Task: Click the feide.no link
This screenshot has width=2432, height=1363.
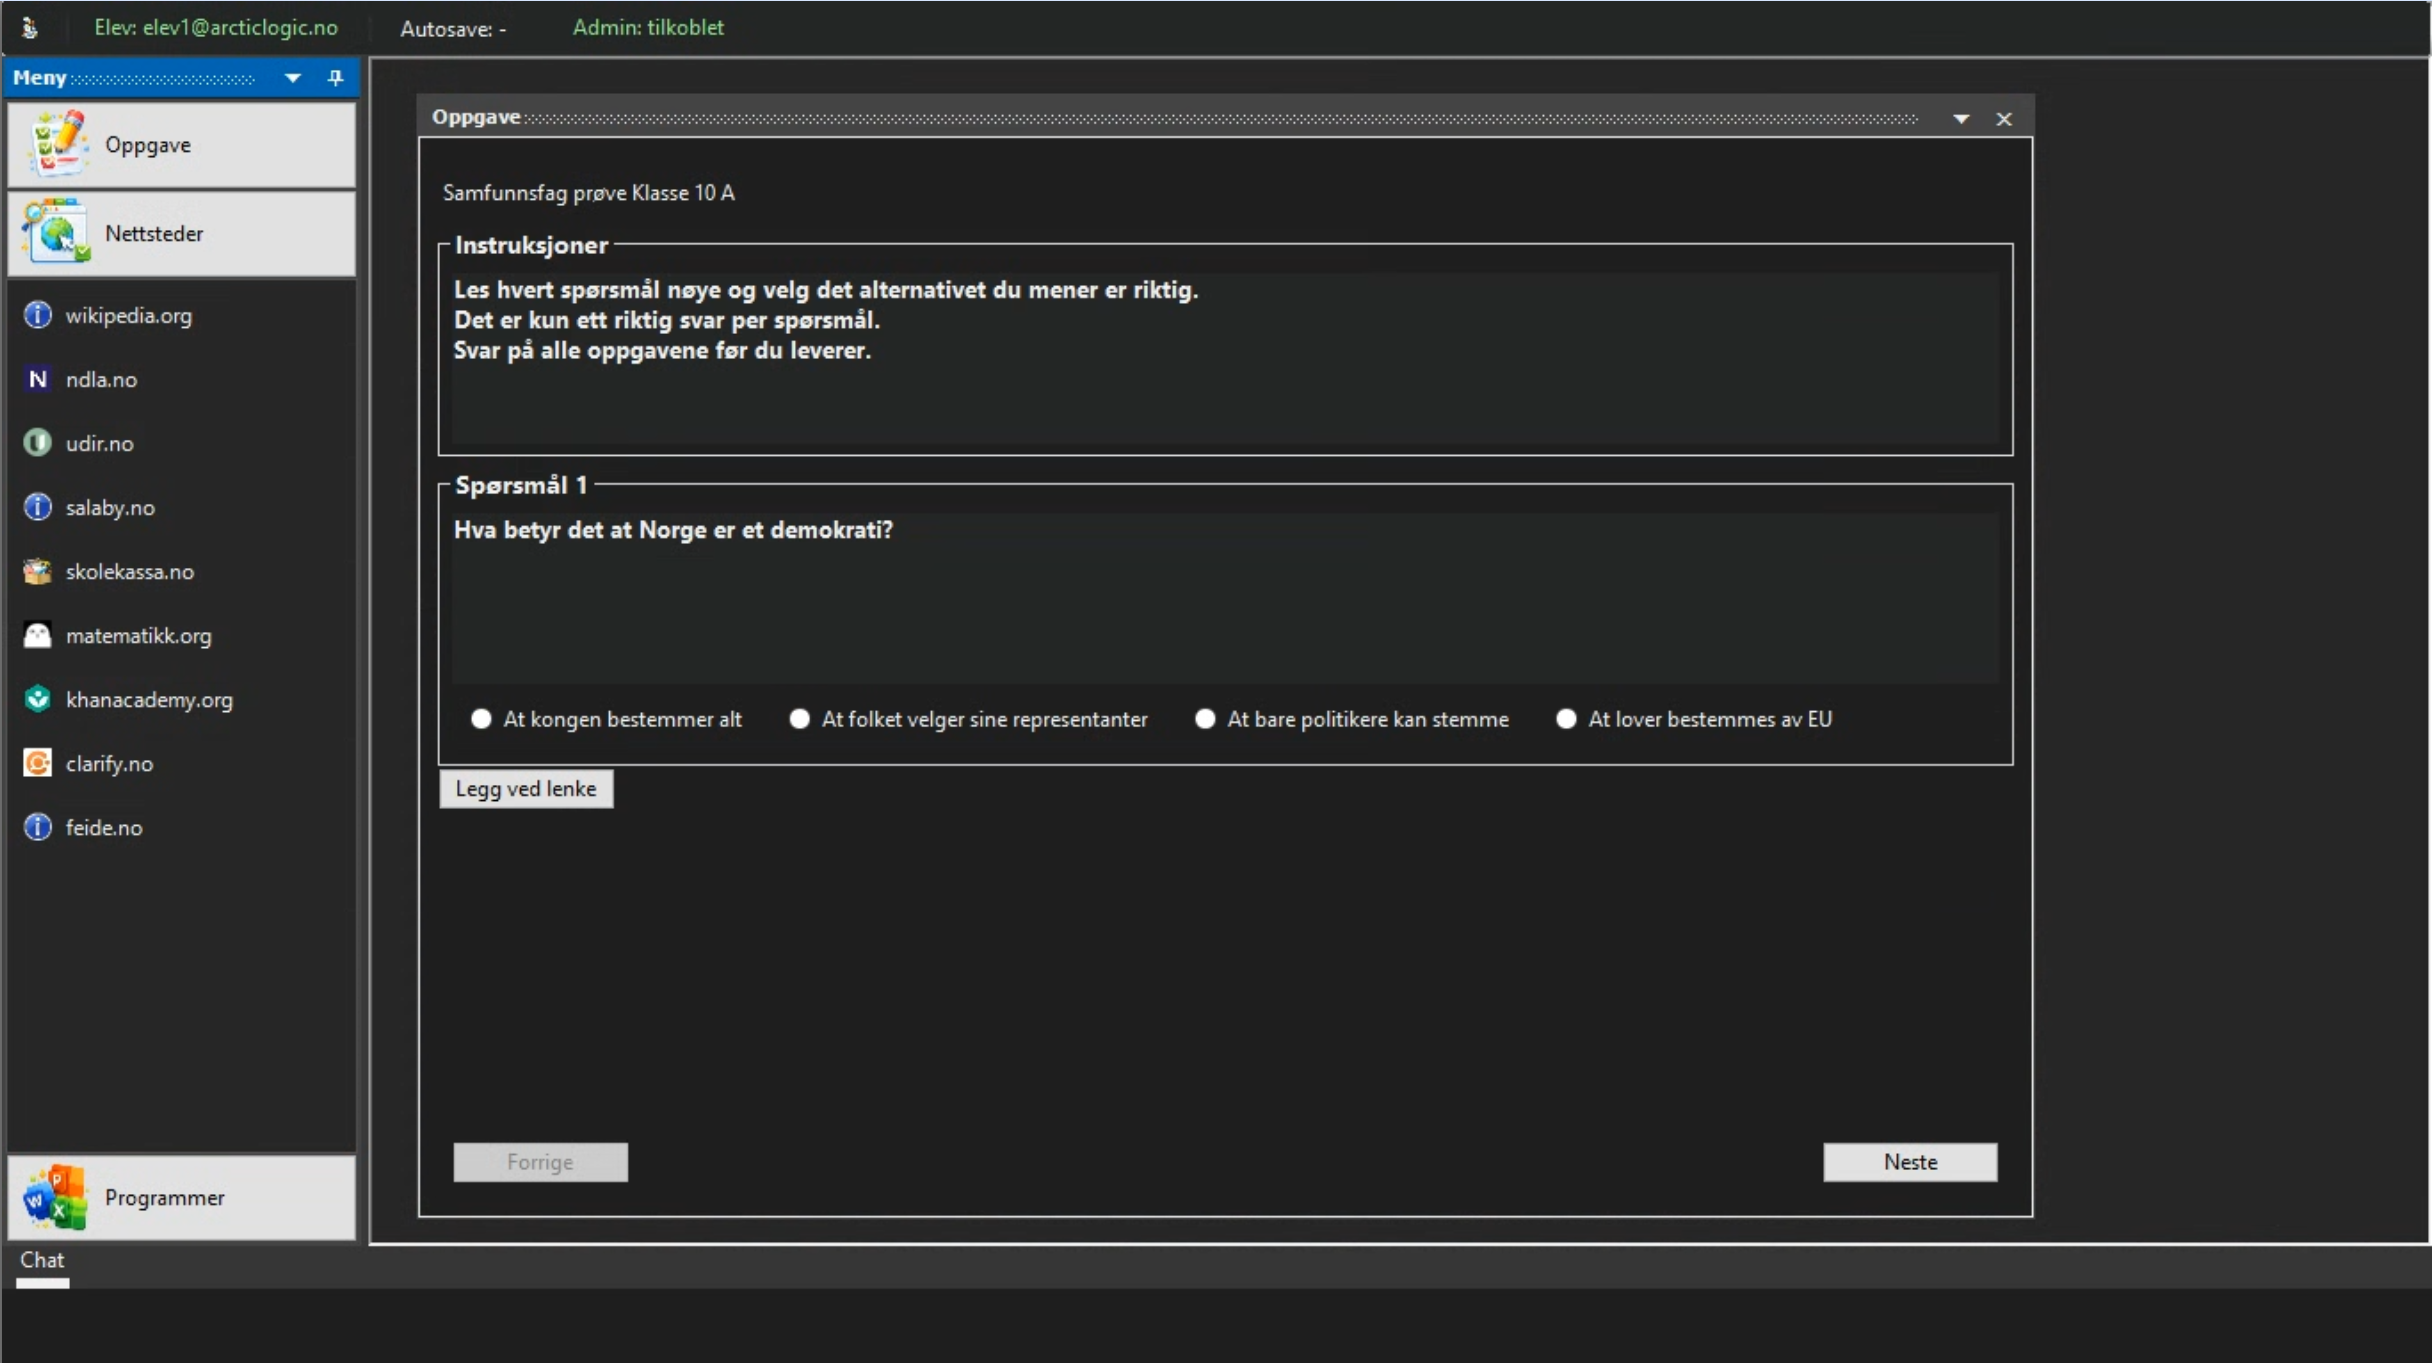Action: pos(104,827)
